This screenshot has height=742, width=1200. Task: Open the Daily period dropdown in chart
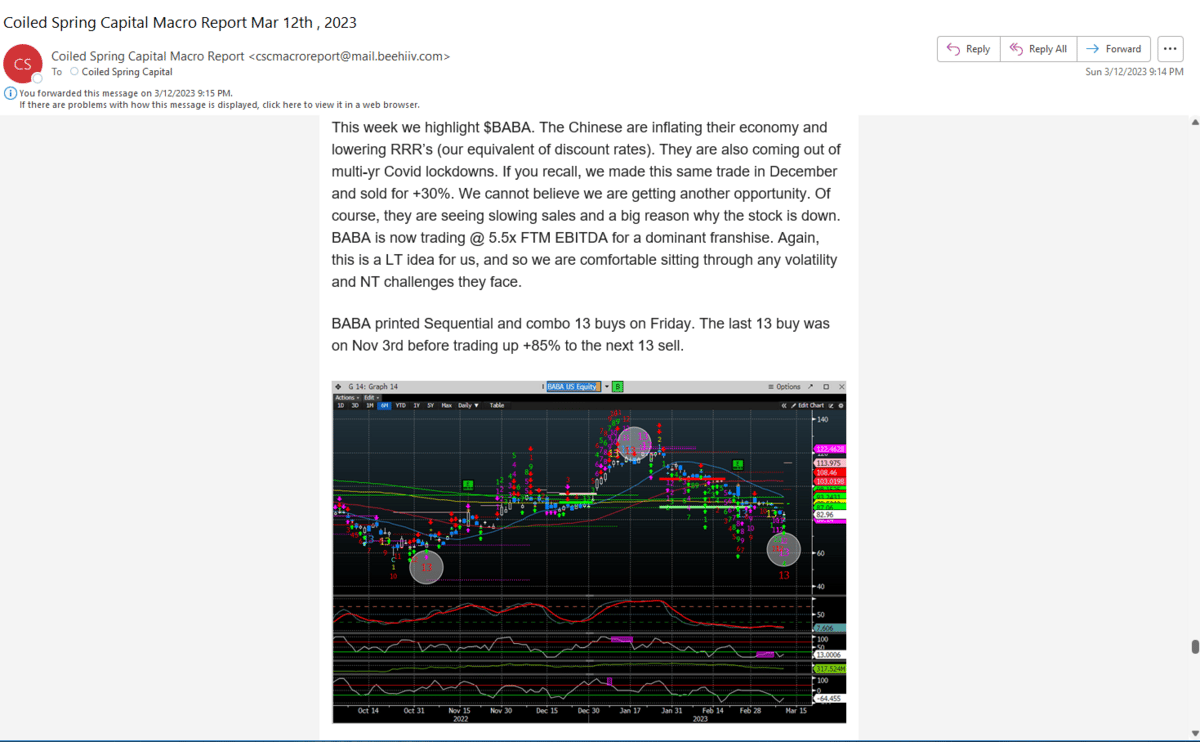click(468, 405)
